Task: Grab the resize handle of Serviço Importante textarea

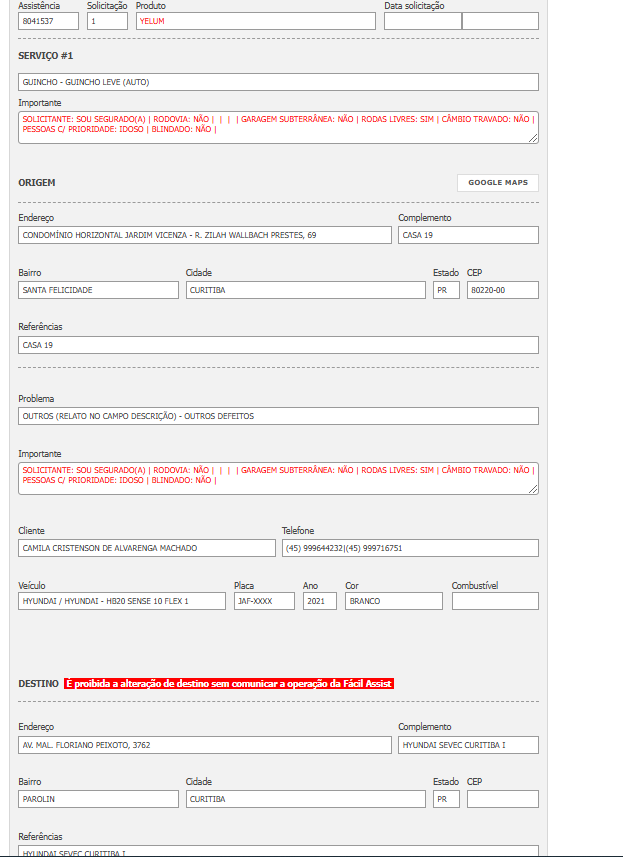Action: point(533,138)
